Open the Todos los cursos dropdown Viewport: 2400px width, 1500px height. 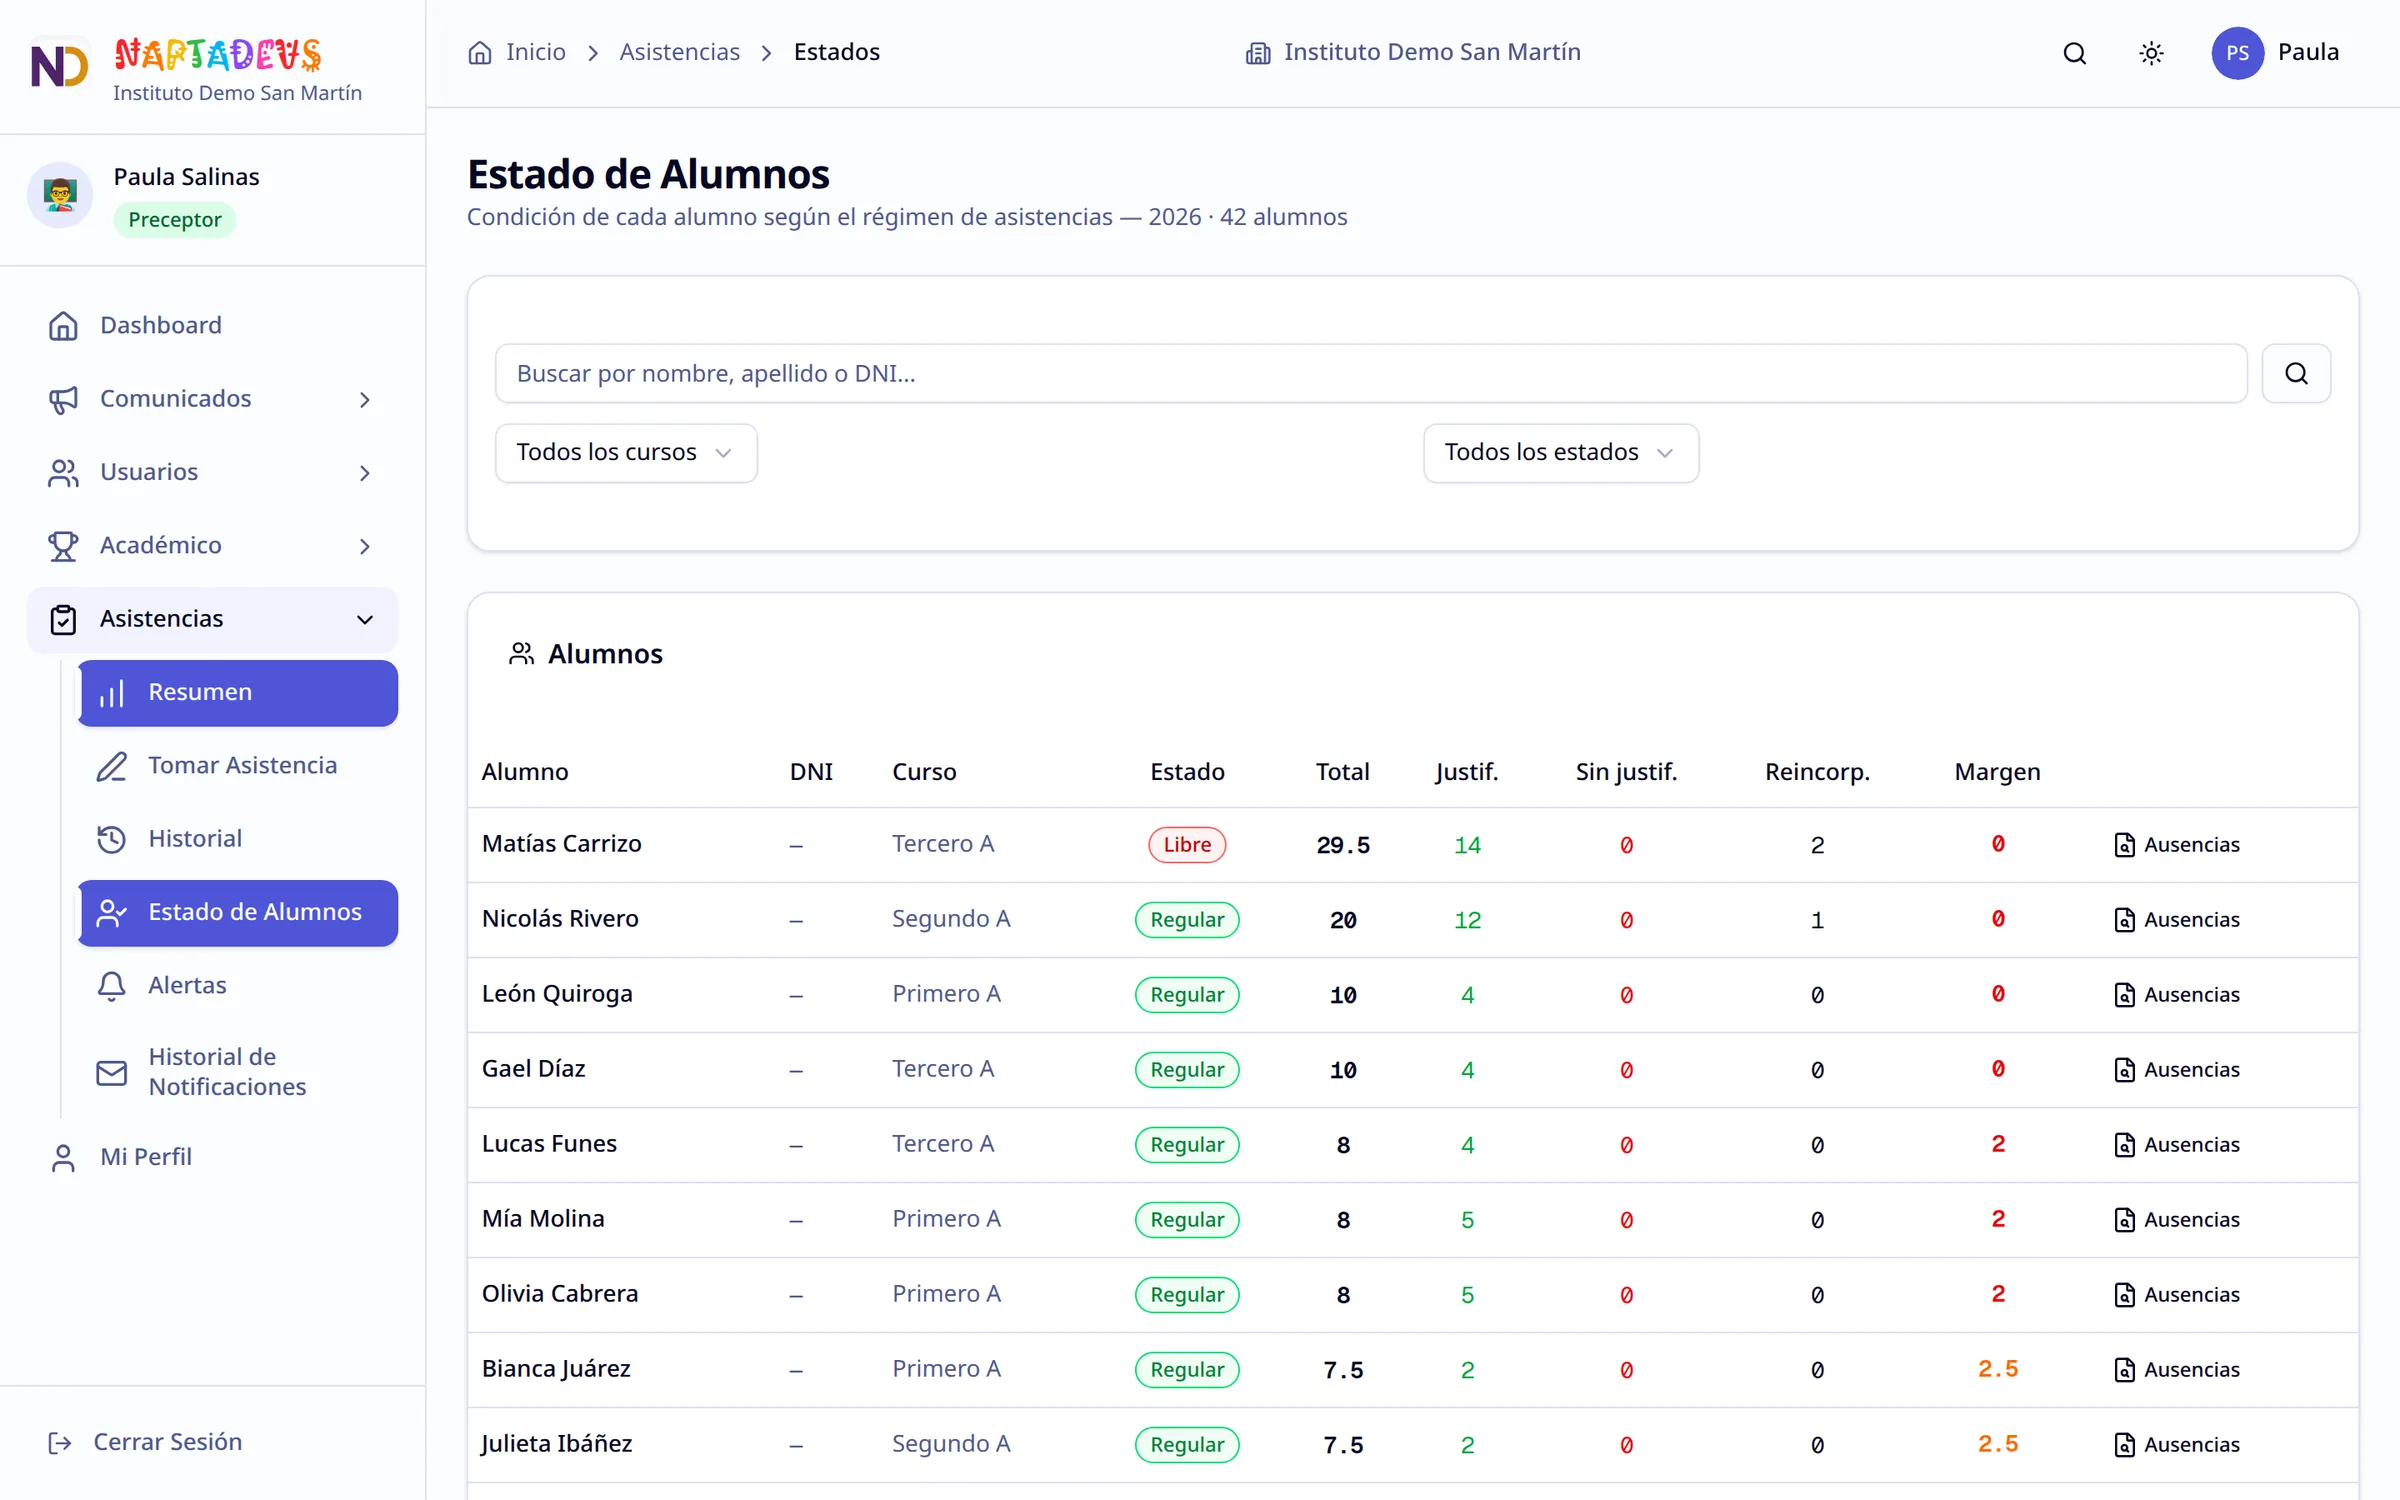point(626,453)
